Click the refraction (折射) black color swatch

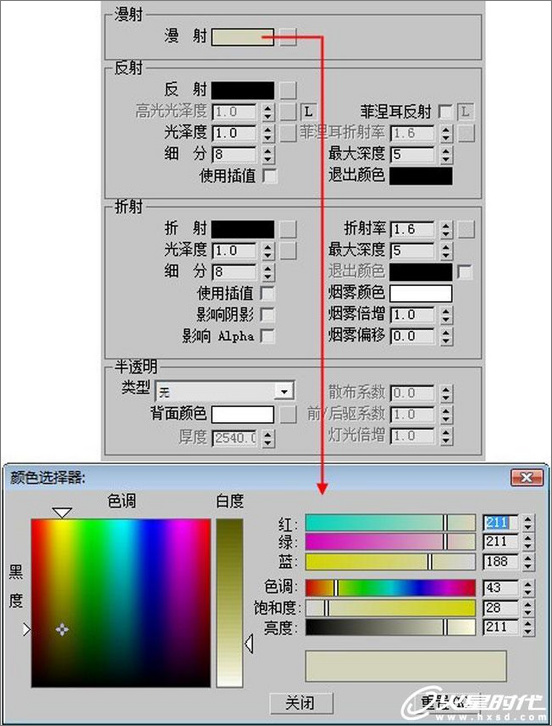[243, 229]
